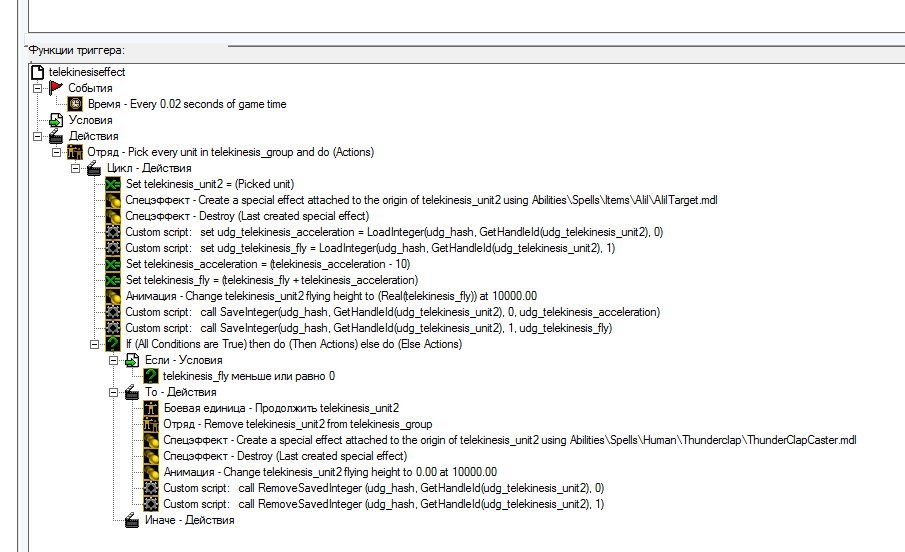
Task: Collapse the То - Действия node
Action: (x=114, y=392)
